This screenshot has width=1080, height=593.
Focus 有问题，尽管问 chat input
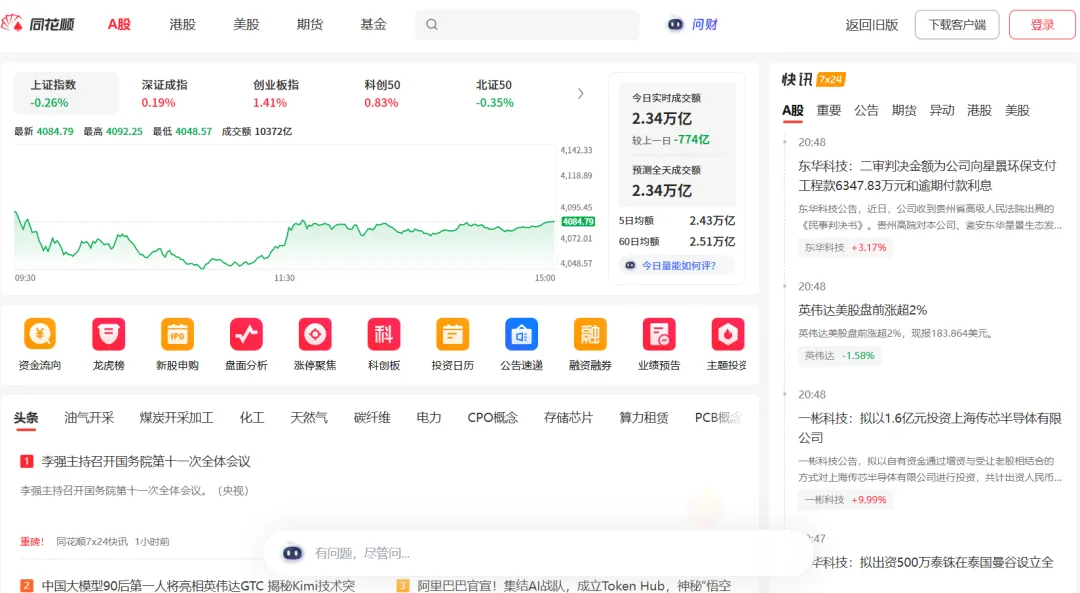coord(537,553)
